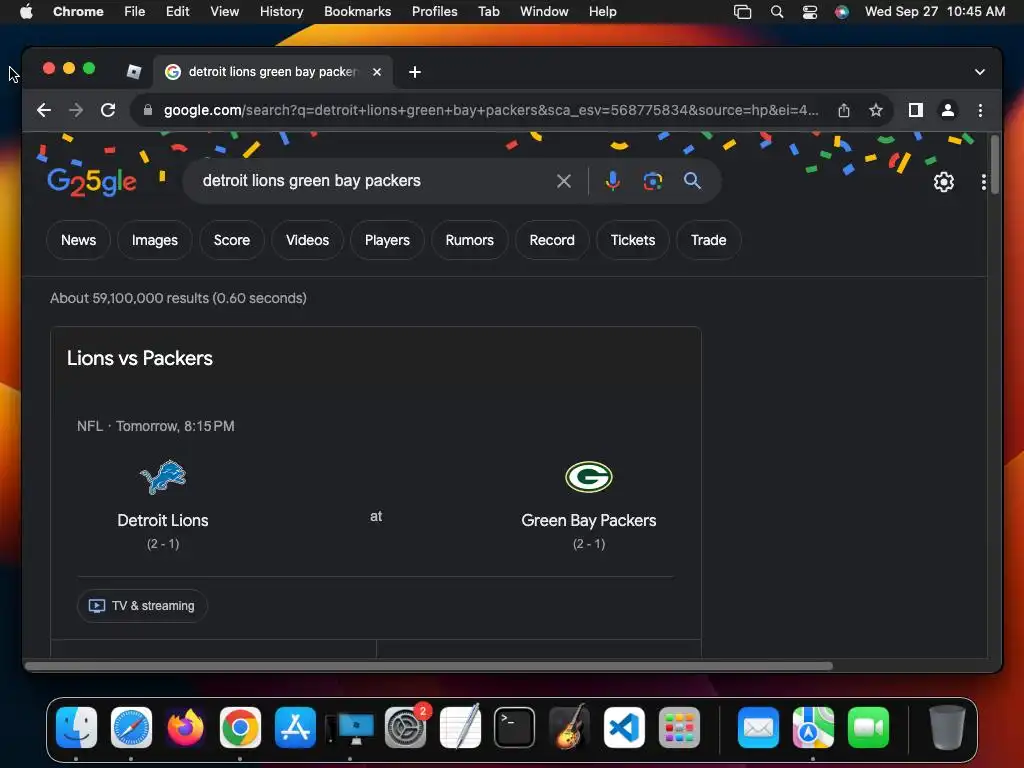Viewport: 1024px width, 768px height.
Task: Launch Firefox from the Dock
Action: tap(185, 727)
